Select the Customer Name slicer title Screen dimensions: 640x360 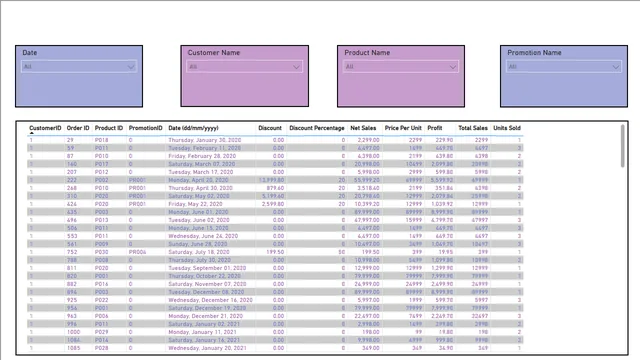pos(213,53)
